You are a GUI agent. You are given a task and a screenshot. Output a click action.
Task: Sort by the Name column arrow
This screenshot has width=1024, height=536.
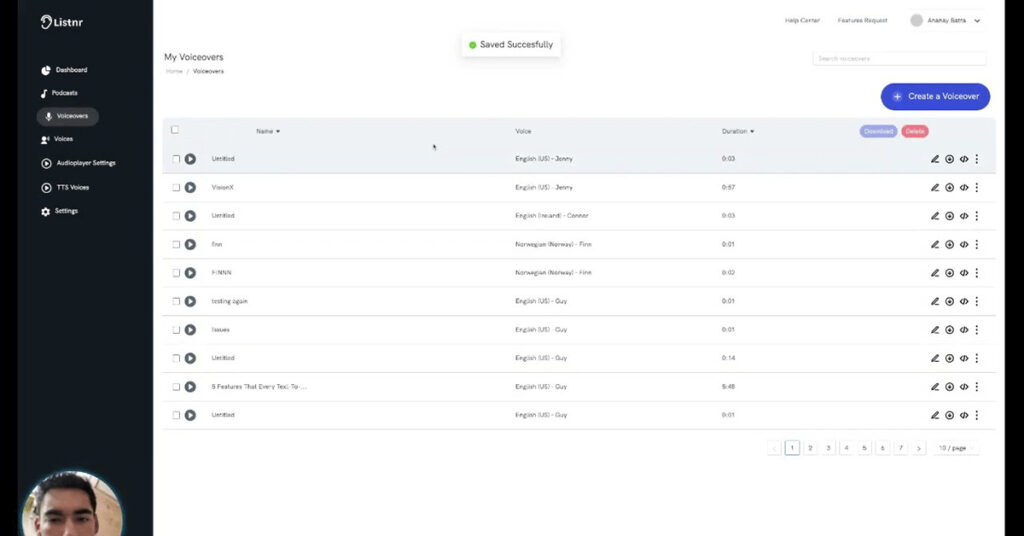pyautogui.click(x=278, y=132)
